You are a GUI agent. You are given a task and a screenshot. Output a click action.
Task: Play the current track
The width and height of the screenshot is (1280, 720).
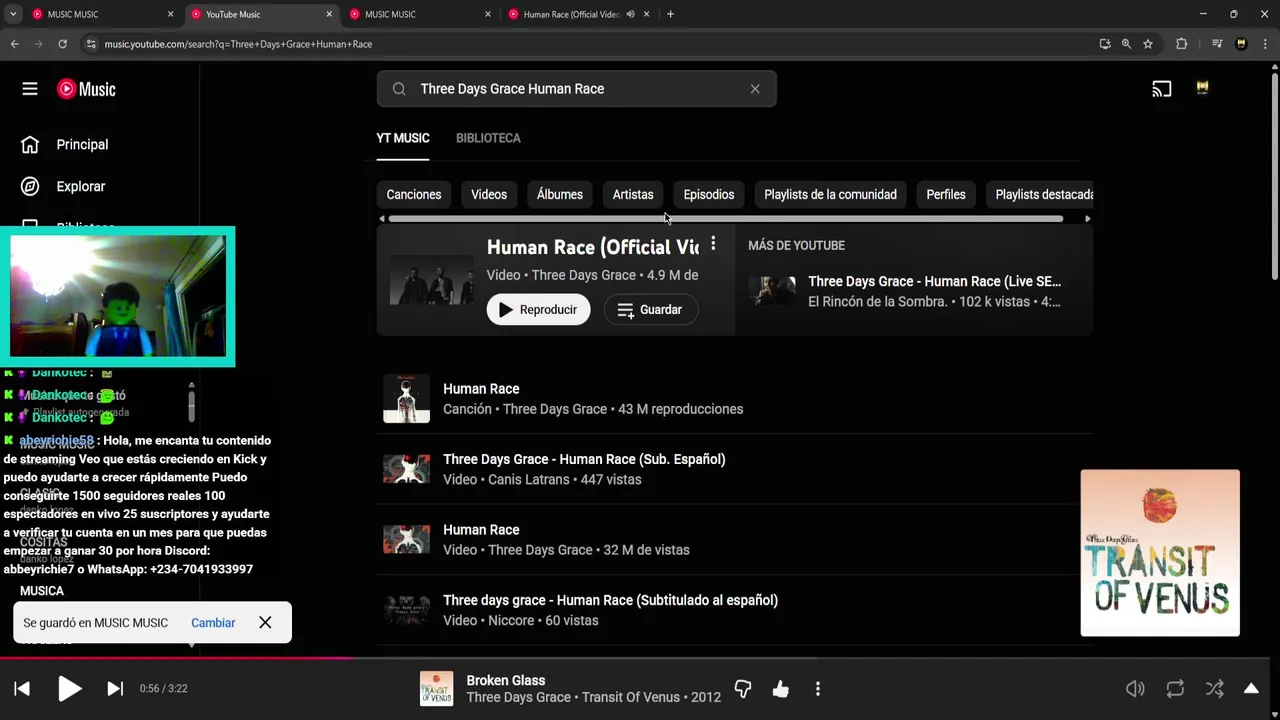(69, 688)
